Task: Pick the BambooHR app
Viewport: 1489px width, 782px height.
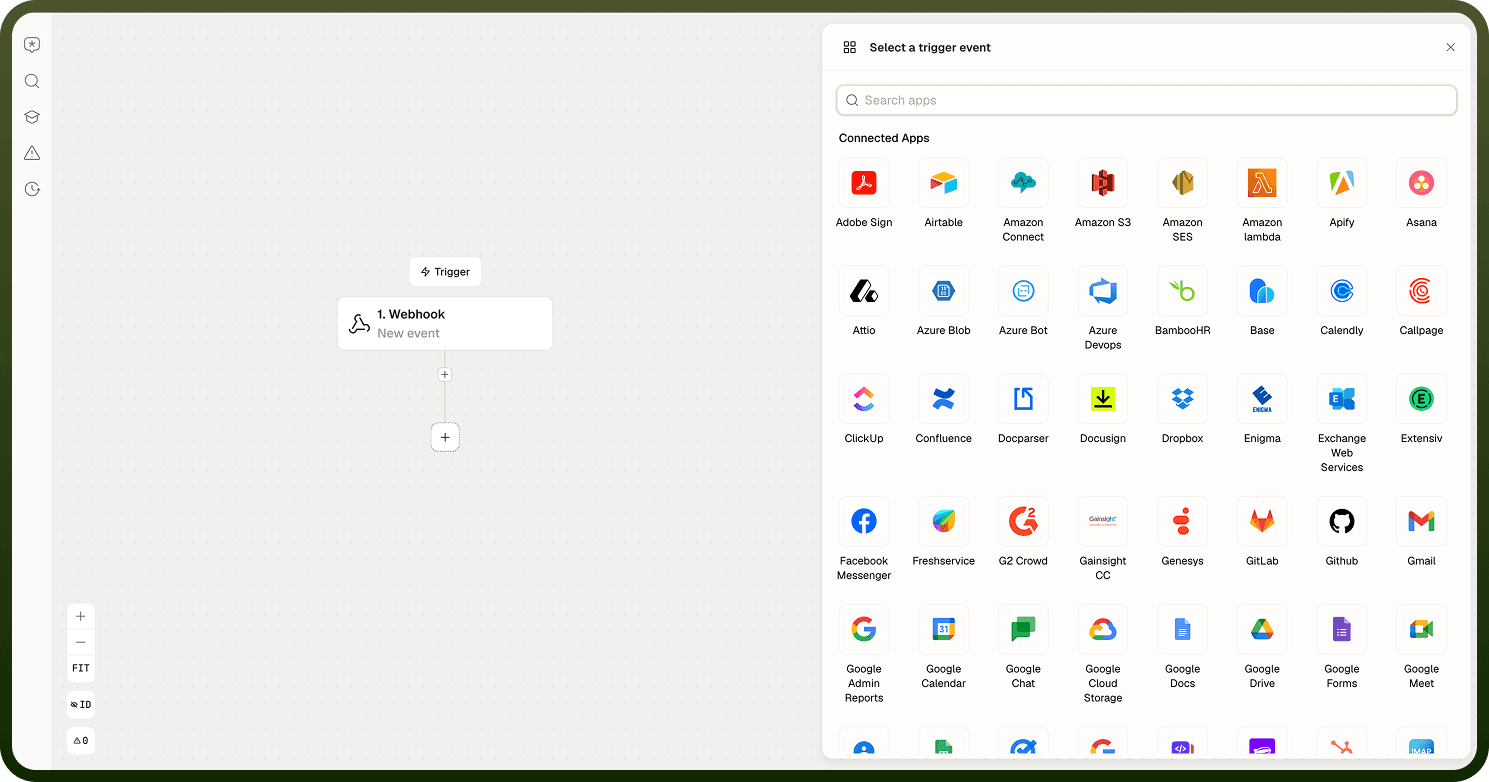Action: tap(1182, 291)
